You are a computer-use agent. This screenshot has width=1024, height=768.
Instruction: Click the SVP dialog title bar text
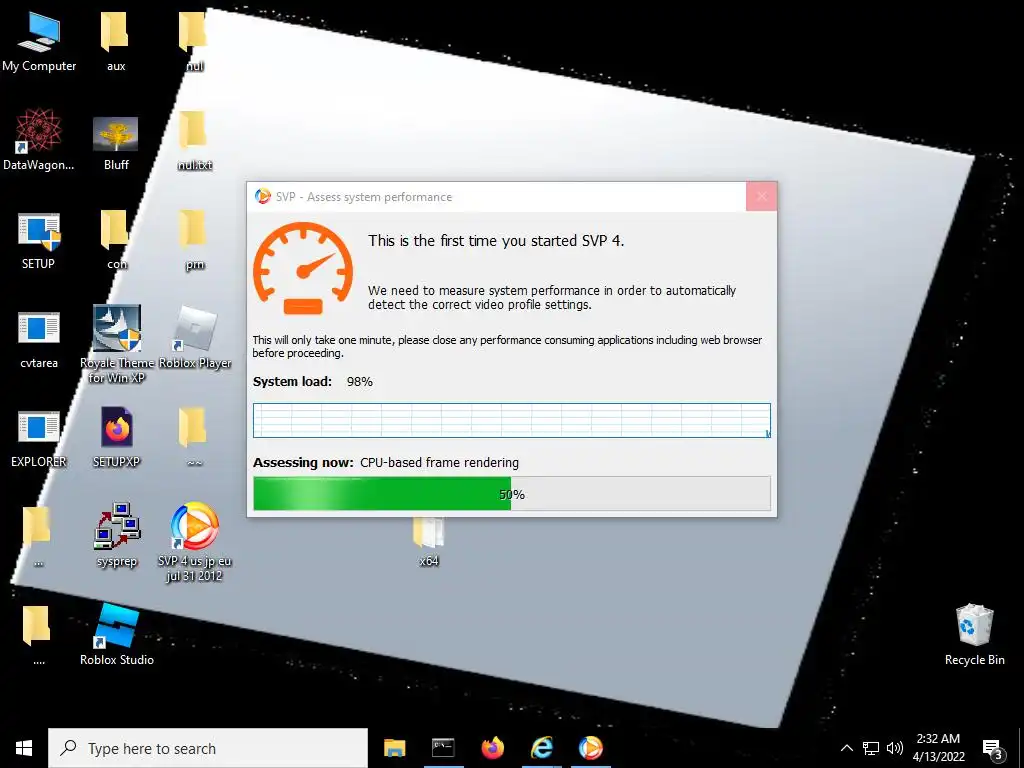pyautogui.click(x=364, y=197)
